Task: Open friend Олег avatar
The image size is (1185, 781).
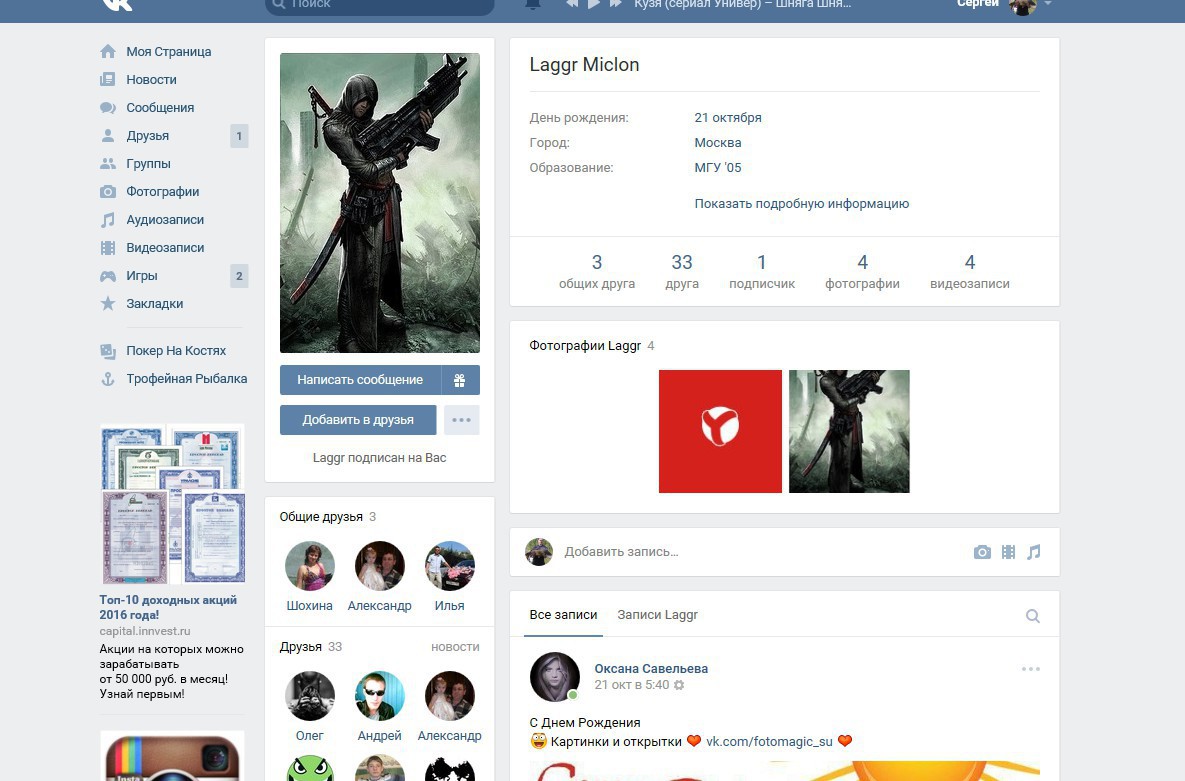Action: click(x=309, y=696)
